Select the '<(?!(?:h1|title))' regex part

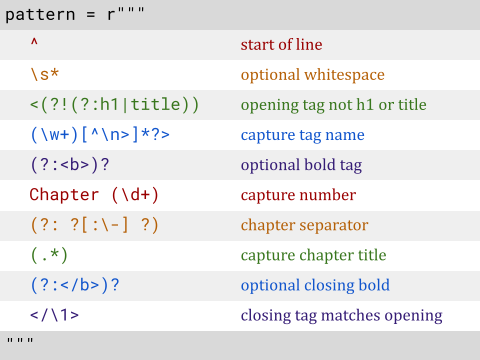tap(115, 105)
